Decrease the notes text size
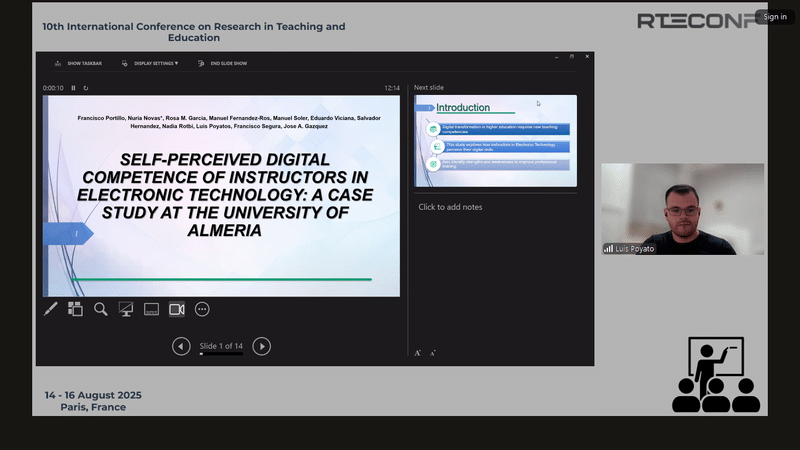Screen dimensions: 800x450 [x=433, y=353]
